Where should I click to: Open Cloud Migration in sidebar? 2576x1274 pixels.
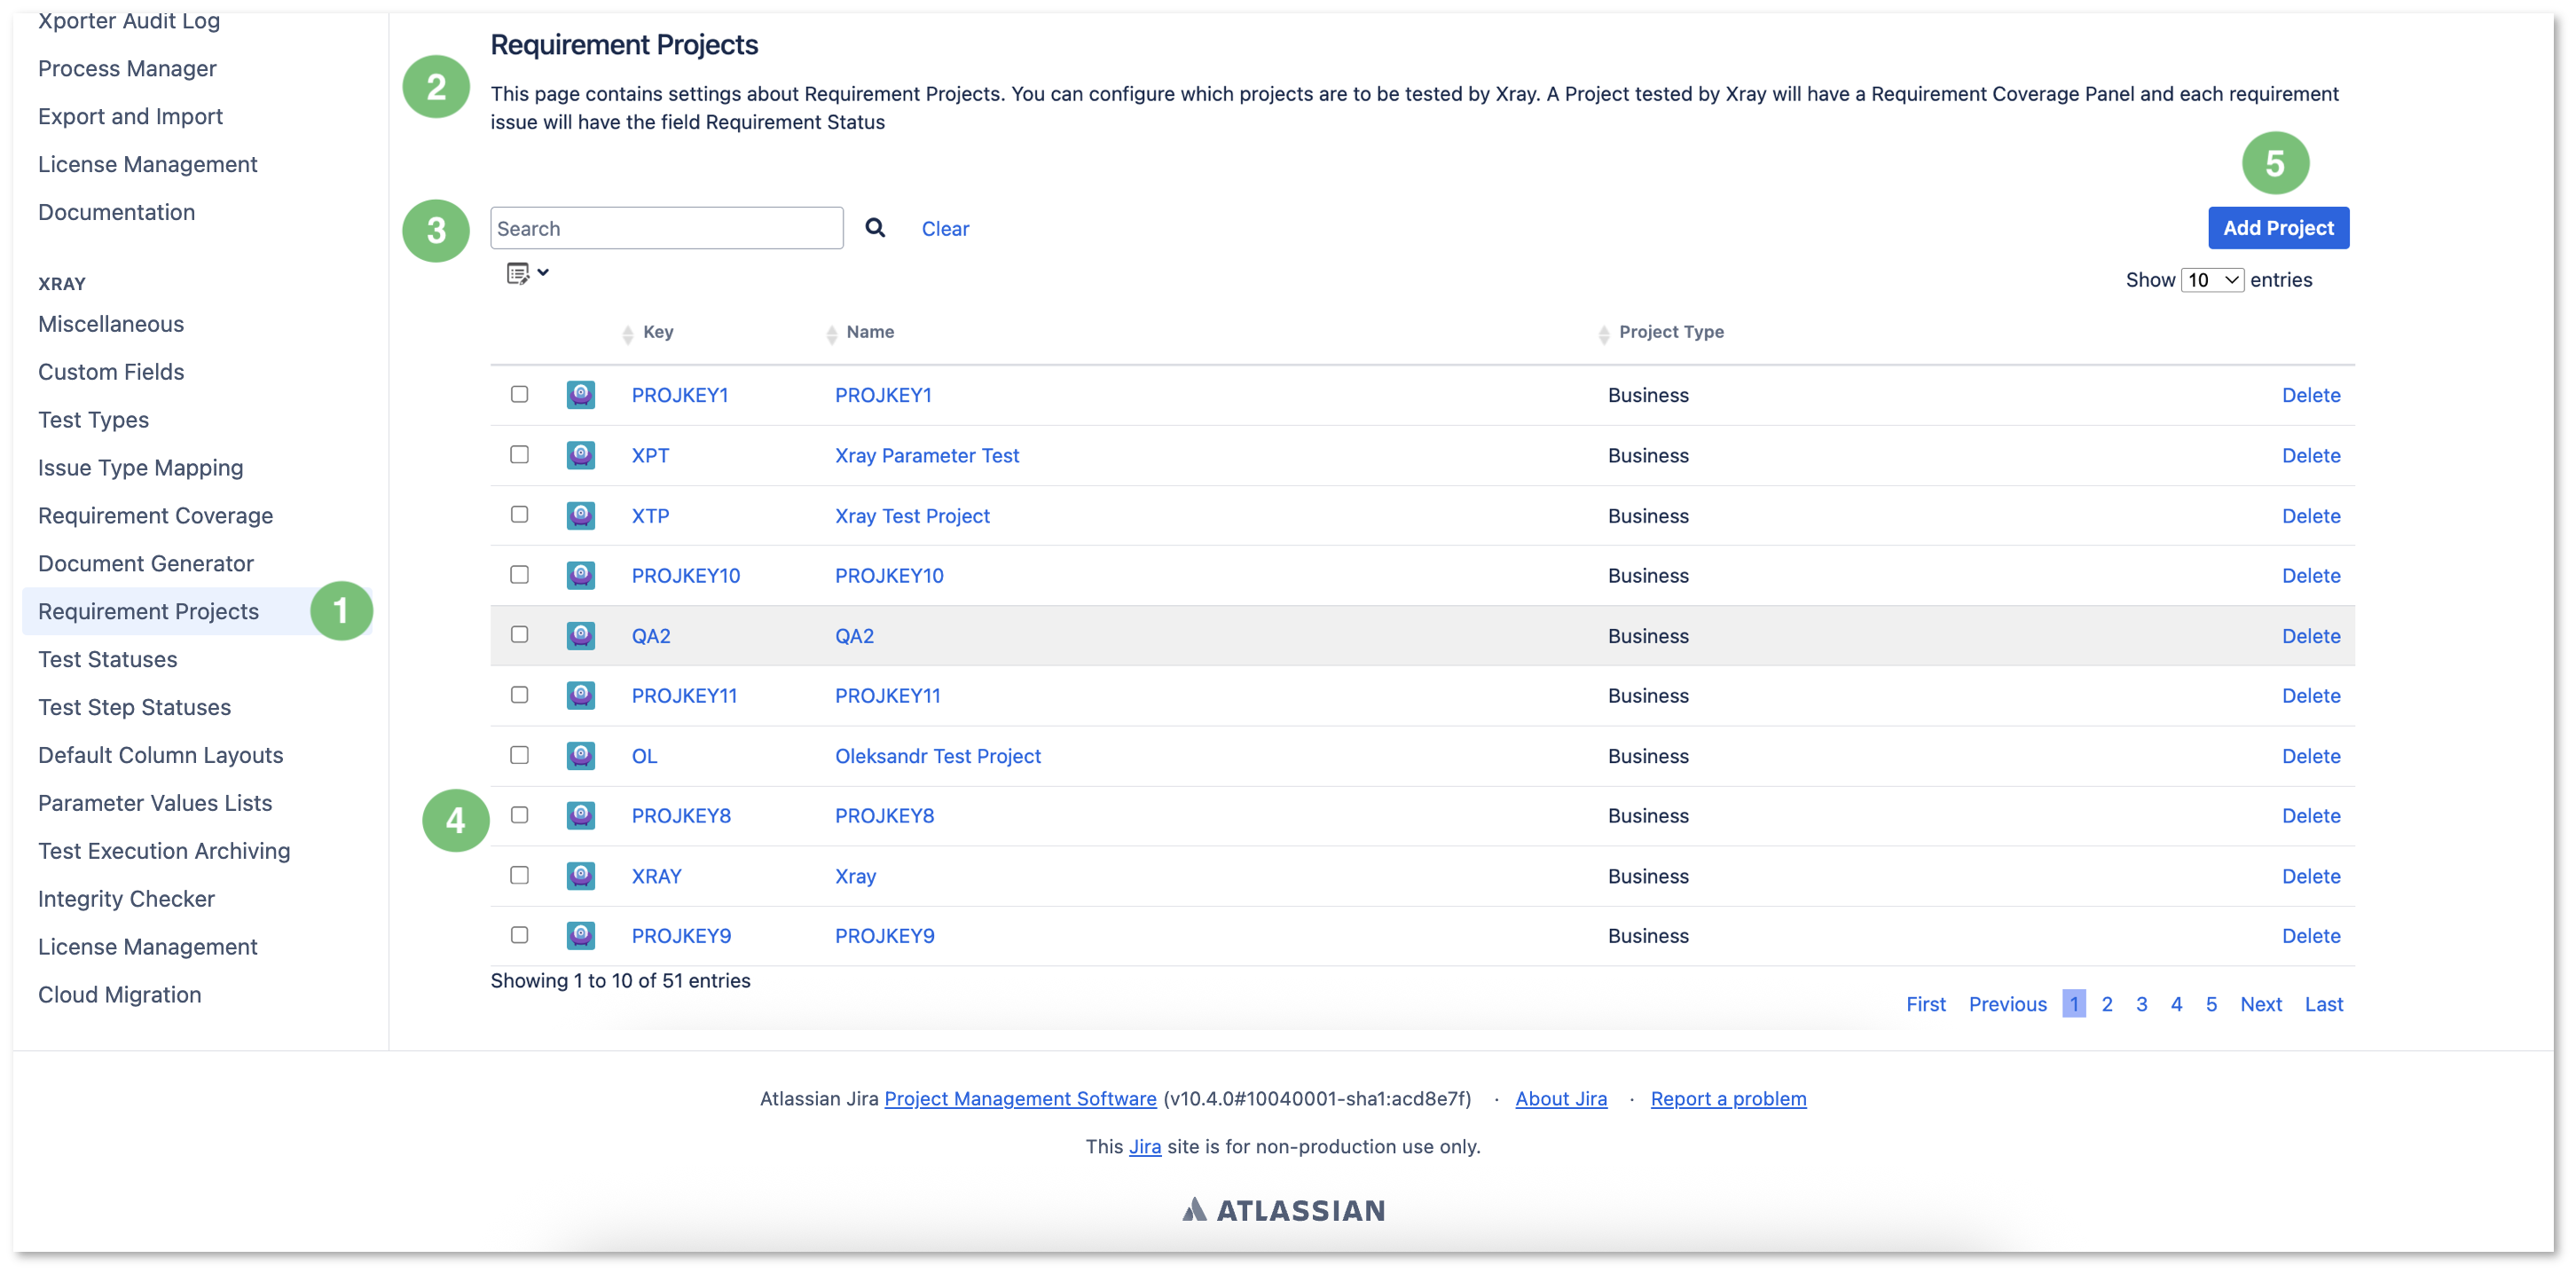(120, 995)
